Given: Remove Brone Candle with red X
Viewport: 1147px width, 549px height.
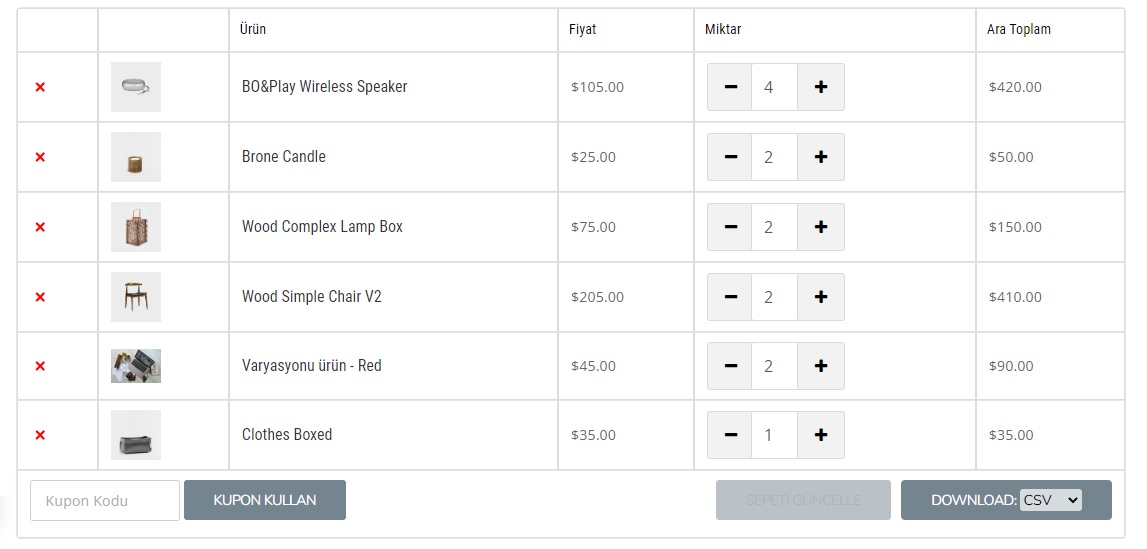Looking at the screenshot, I should (40, 157).
